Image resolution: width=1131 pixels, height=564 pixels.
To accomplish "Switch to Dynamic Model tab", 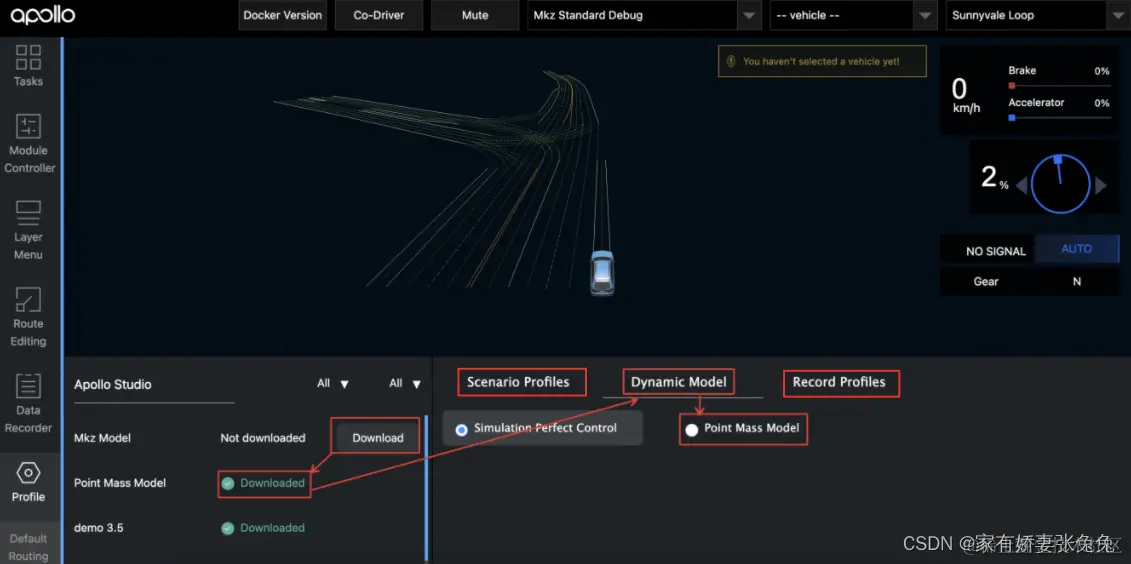I will [679, 382].
